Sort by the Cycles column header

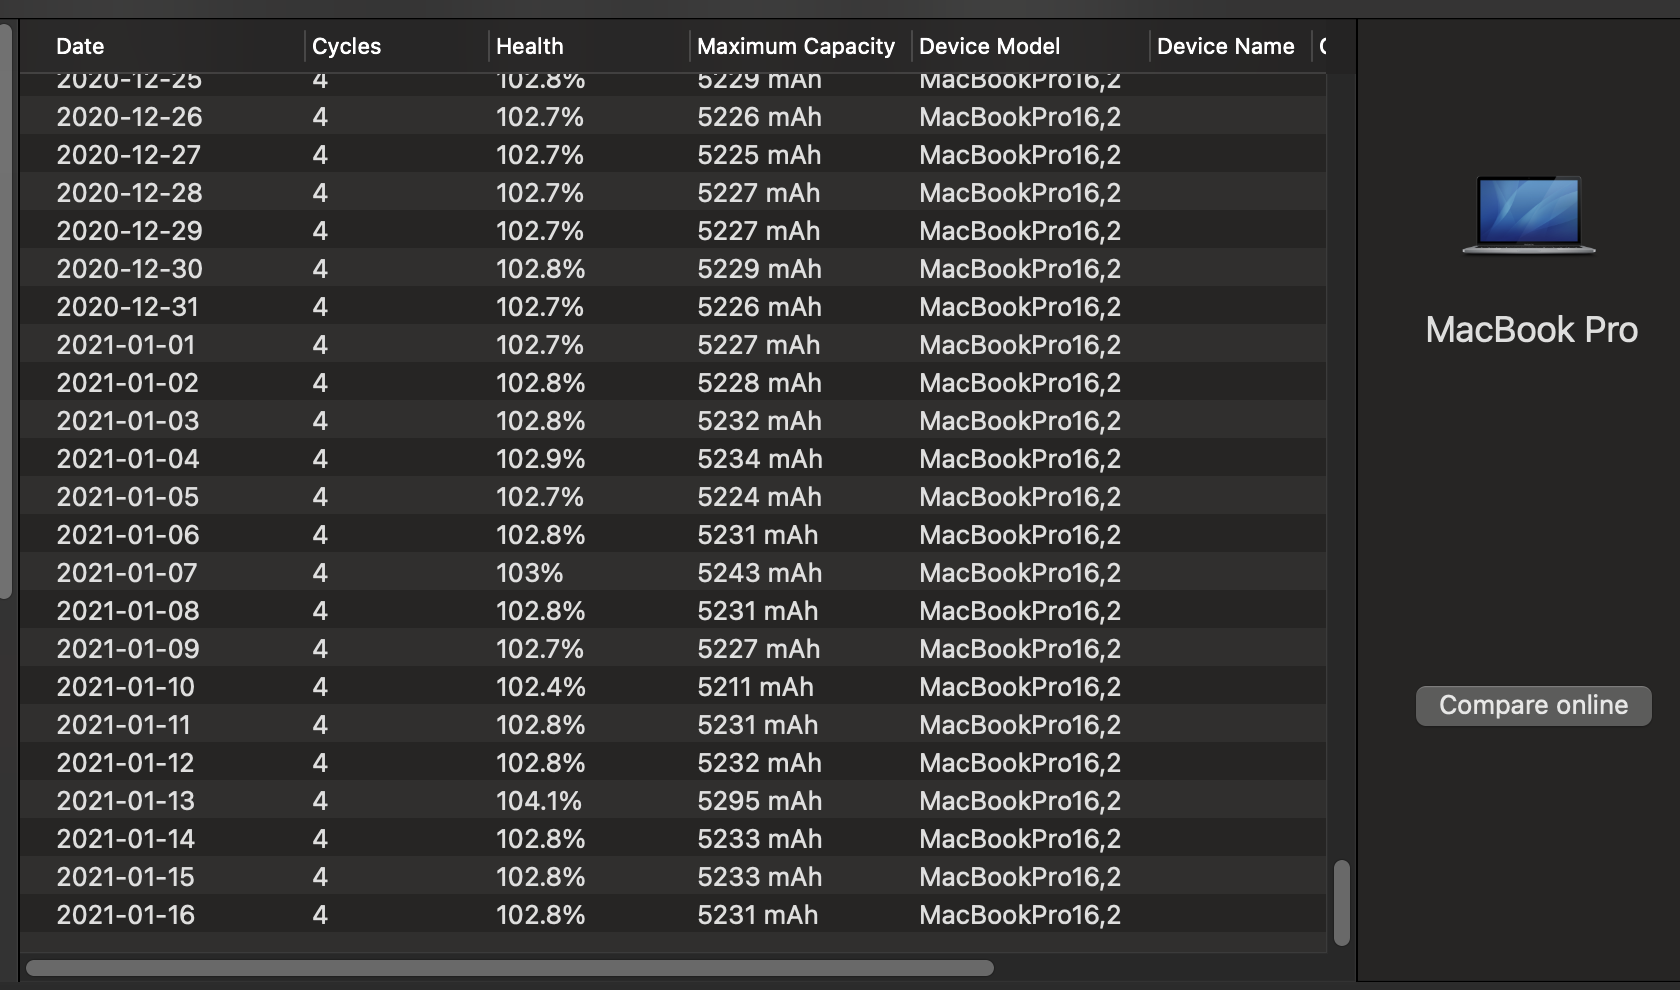click(x=346, y=46)
